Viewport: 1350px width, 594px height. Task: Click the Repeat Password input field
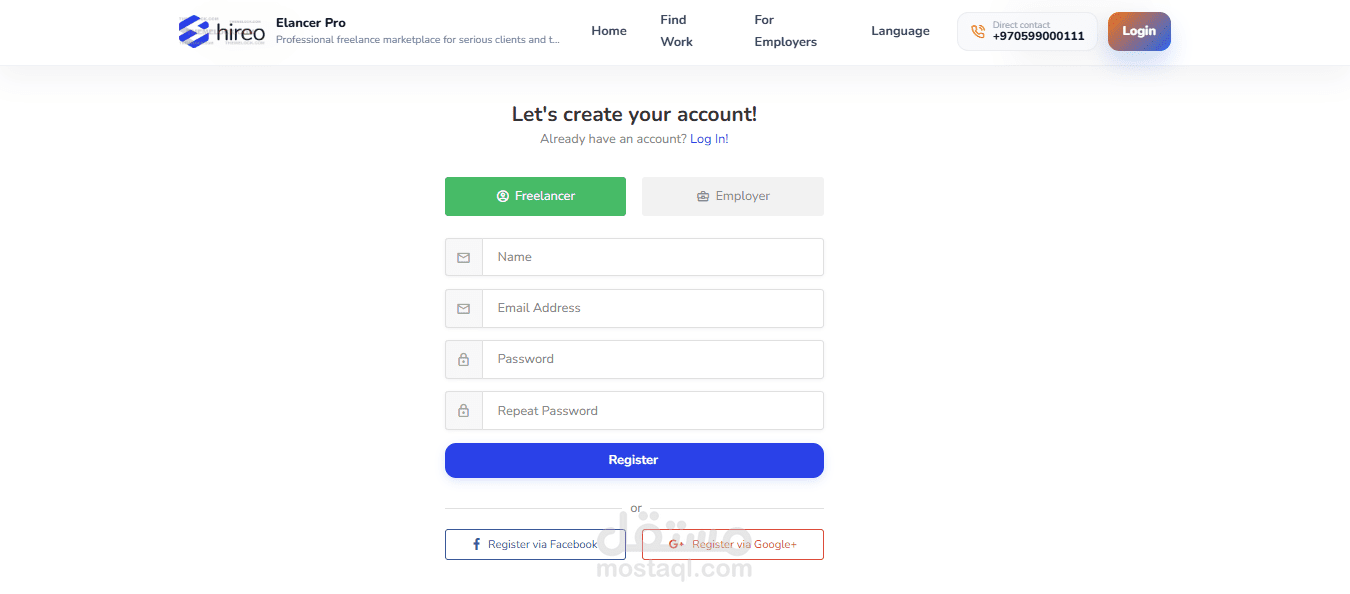tap(652, 410)
